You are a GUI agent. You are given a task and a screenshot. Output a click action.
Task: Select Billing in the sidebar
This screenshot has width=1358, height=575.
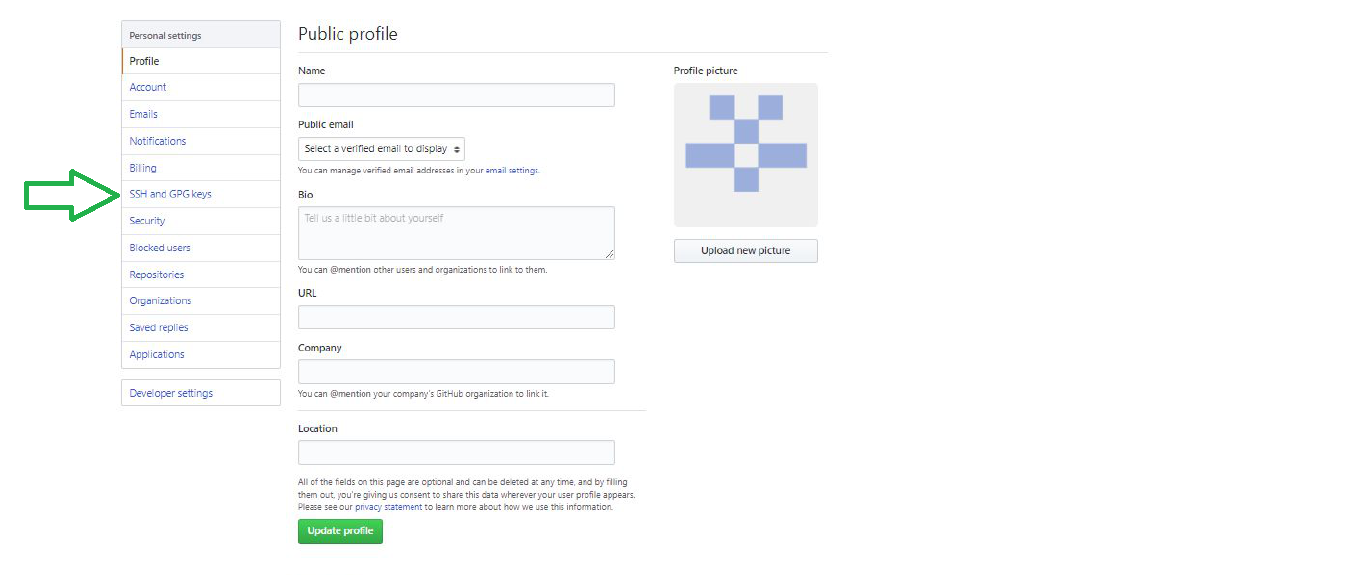[143, 168]
